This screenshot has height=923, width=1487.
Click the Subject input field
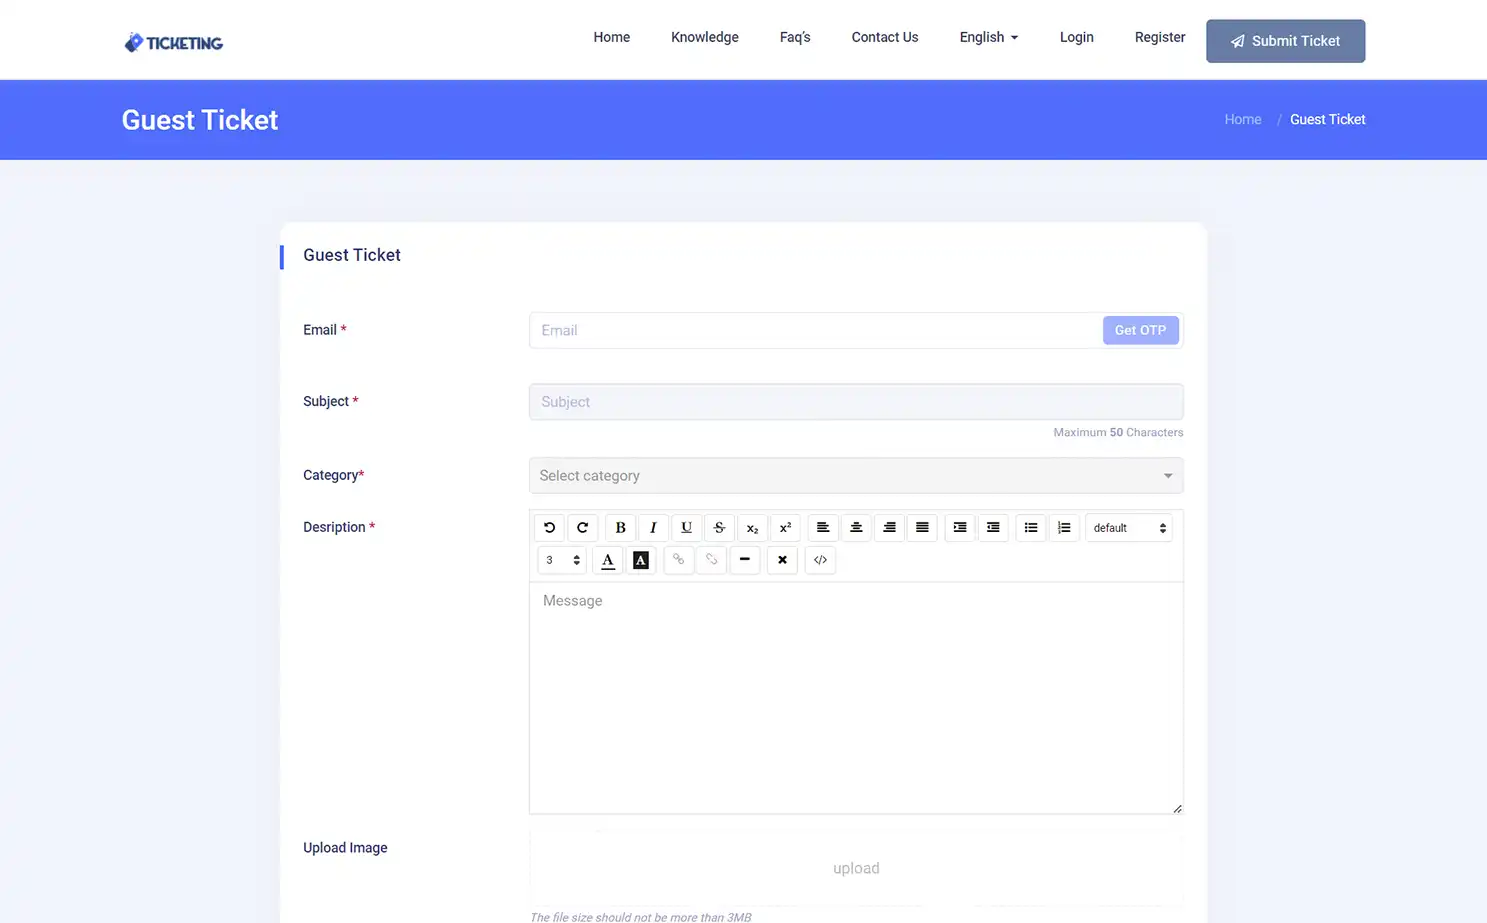point(856,401)
